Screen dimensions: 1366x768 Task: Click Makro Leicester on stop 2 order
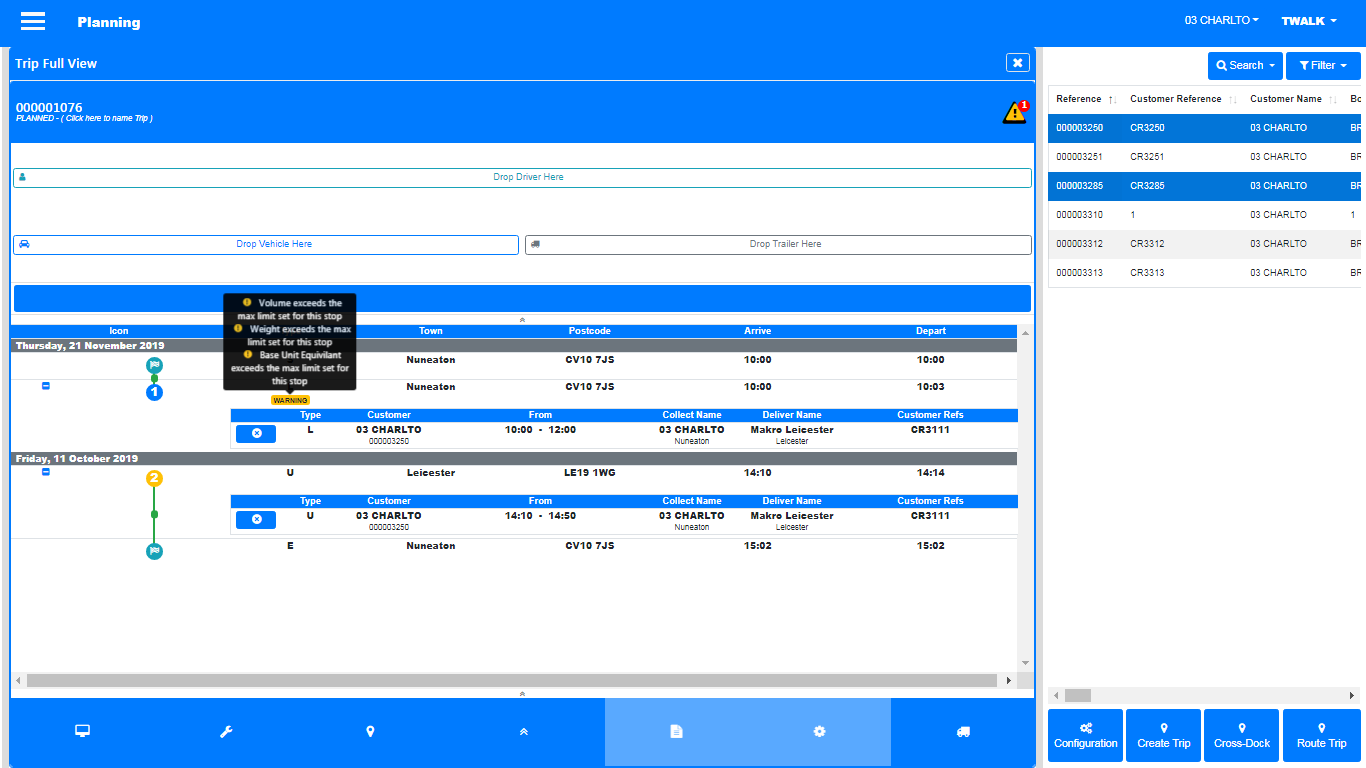[792, 516]
